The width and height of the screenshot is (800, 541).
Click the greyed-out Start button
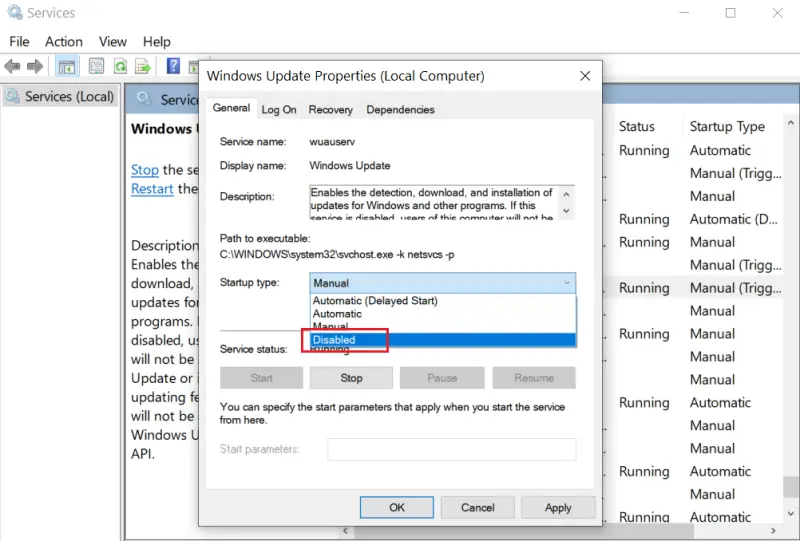pyautogui.click(x=261, y=378)
